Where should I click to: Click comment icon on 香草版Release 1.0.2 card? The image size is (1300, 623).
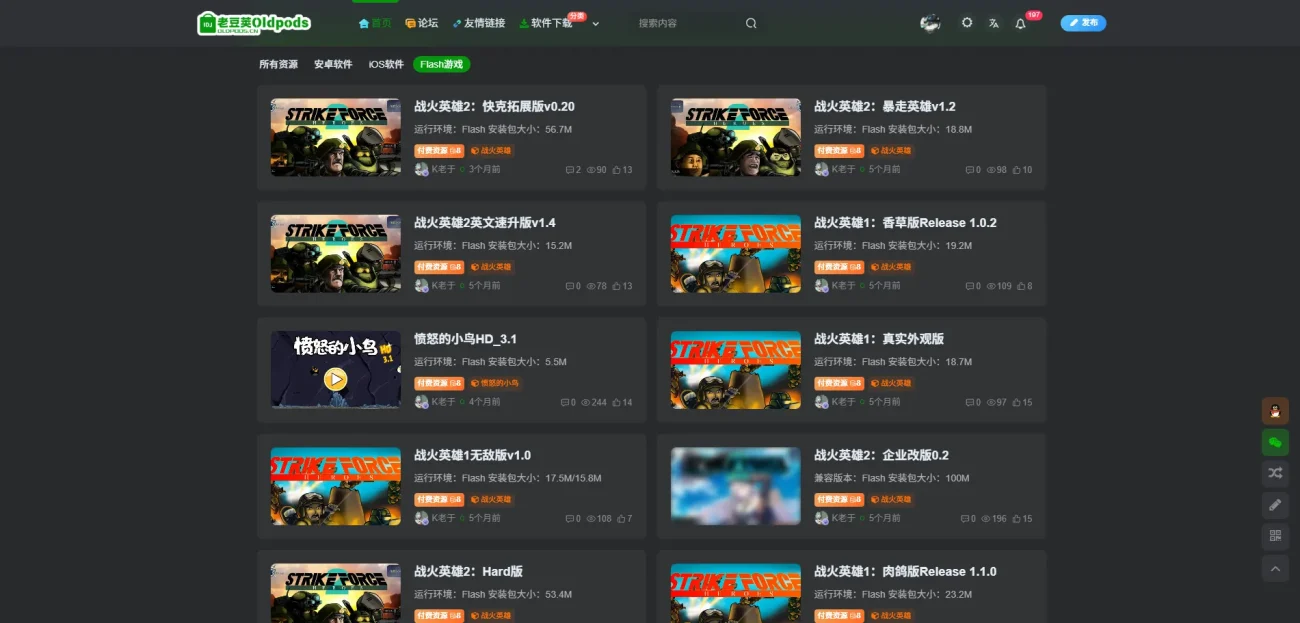coord(970,286)
